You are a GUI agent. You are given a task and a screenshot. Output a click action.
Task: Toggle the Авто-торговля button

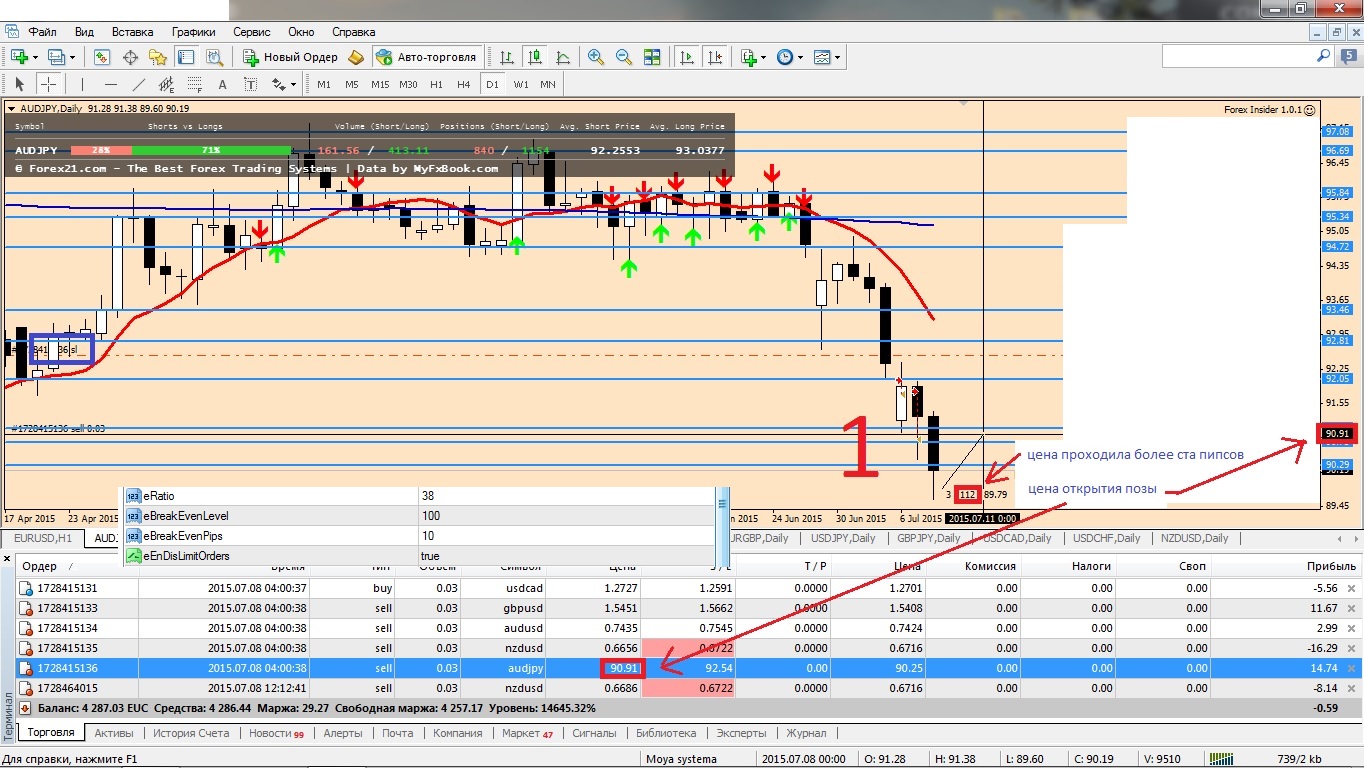pyautogui.click(x=428, y=57)
